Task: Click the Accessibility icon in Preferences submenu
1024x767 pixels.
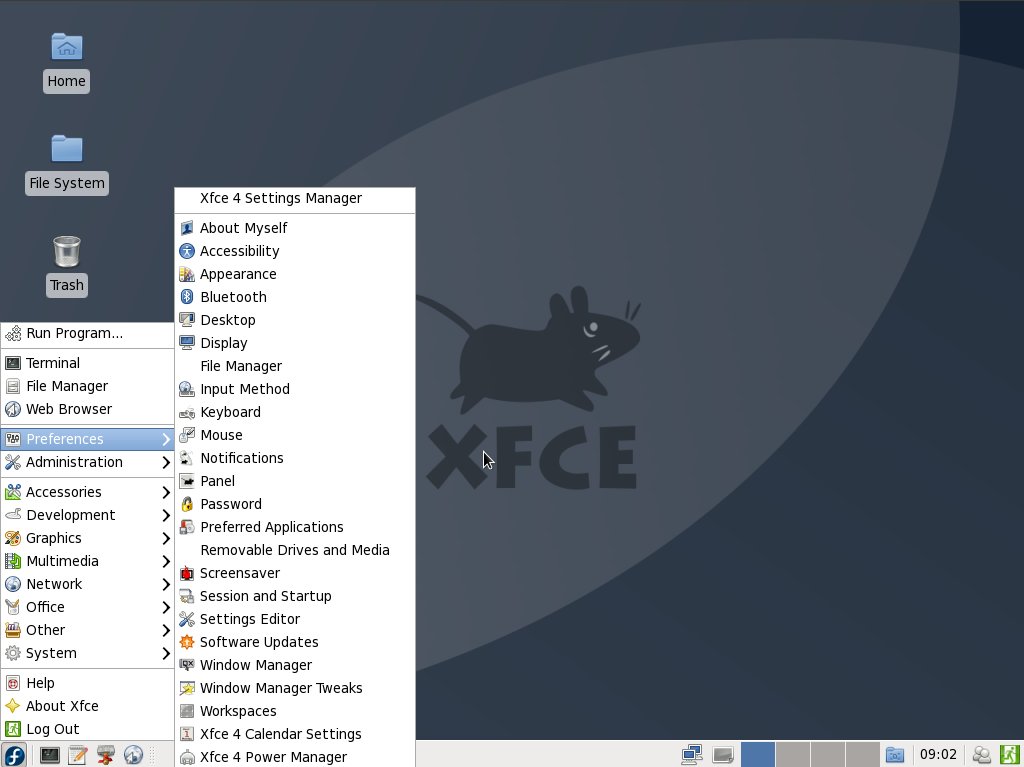Action: click(187, 251)
